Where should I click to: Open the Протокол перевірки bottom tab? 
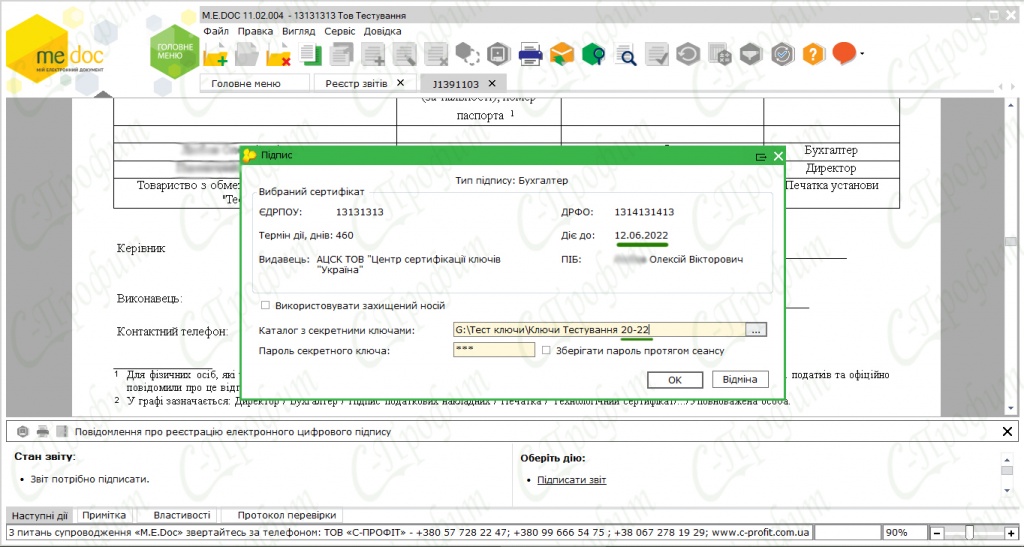287,515
